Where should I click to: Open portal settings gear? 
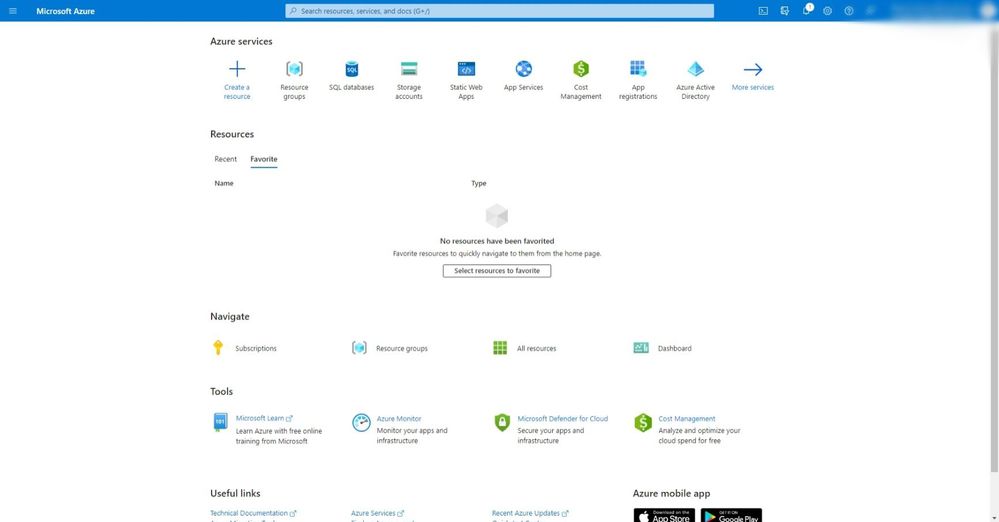(x=828, y=11)
